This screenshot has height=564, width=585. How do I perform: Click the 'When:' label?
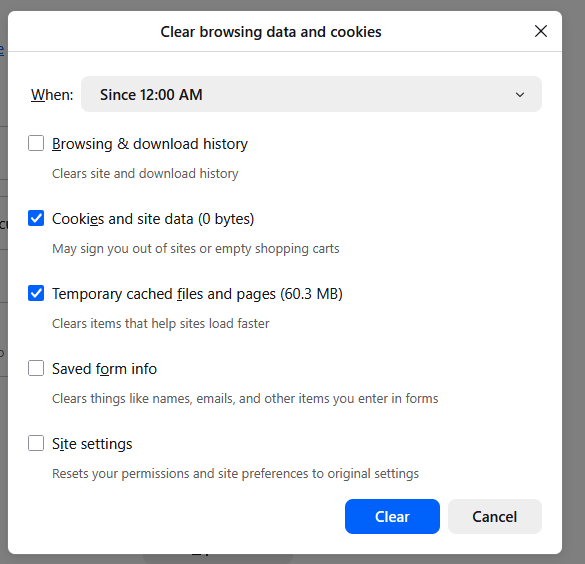tap(52, 95)
